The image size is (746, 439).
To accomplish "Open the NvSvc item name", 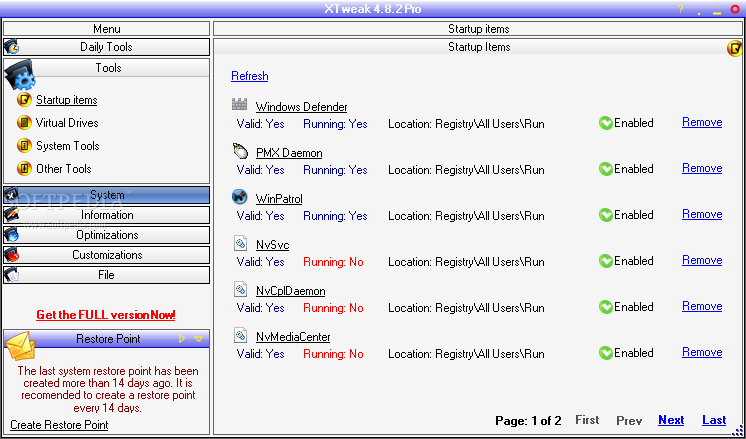I will (272, 245).
